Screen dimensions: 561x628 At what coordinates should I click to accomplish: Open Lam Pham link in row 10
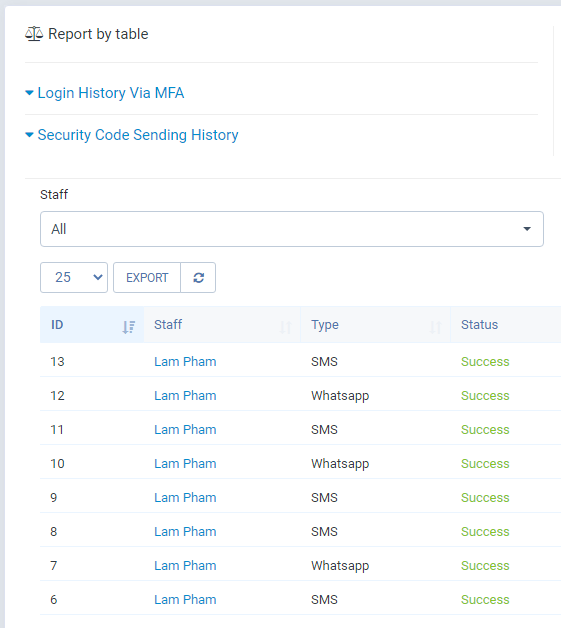(185, 463)
